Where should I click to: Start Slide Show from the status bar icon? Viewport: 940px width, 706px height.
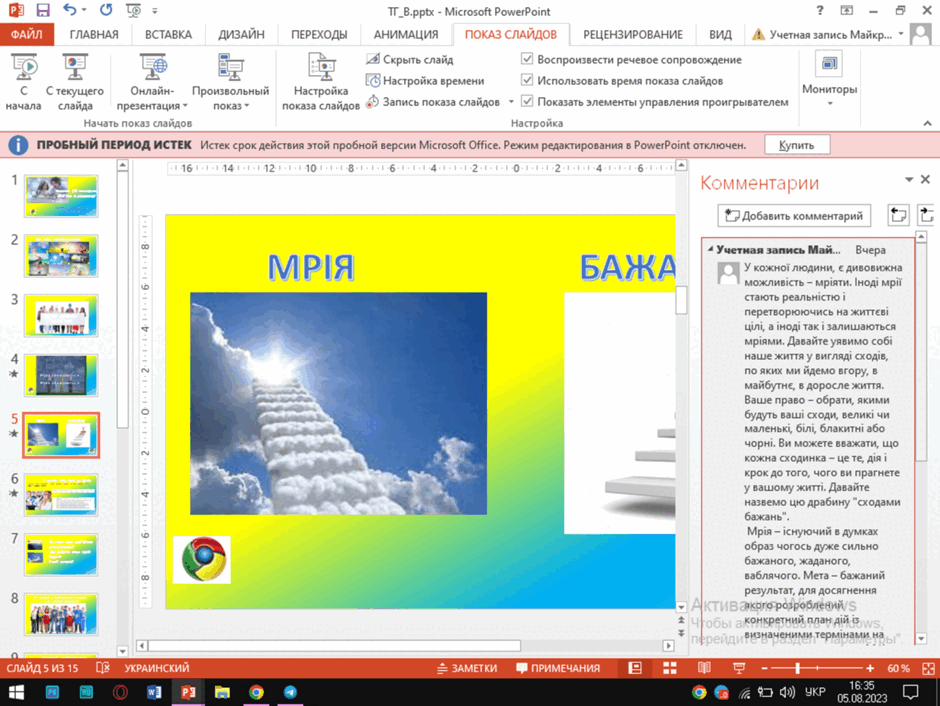coord(739,668)
